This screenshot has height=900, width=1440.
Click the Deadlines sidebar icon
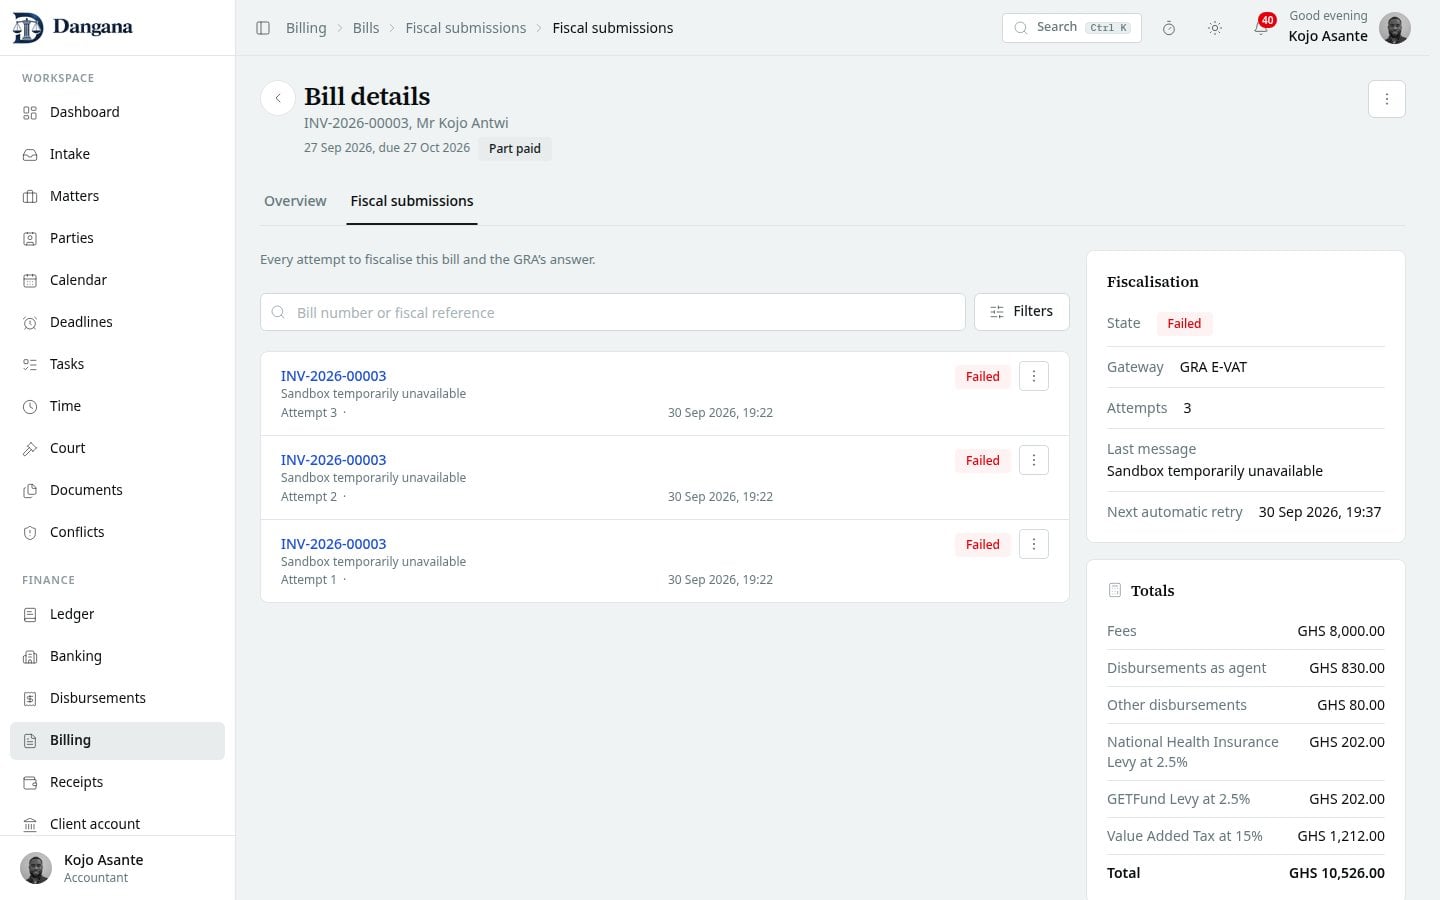tap(30, 322)
